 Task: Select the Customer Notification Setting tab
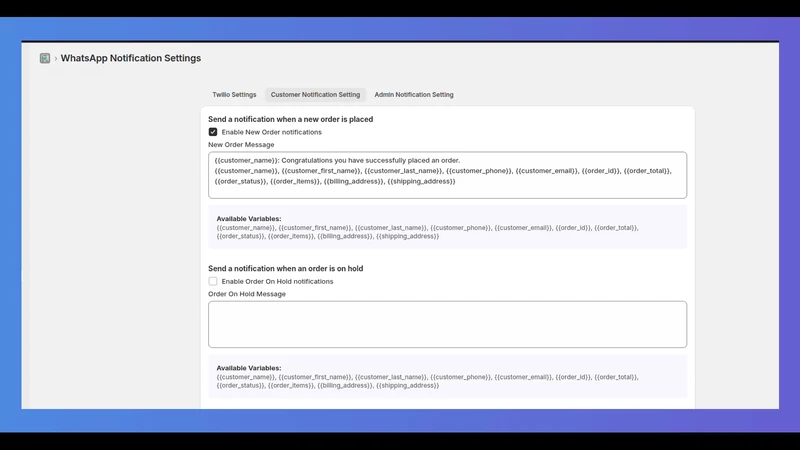coord(315,94)
